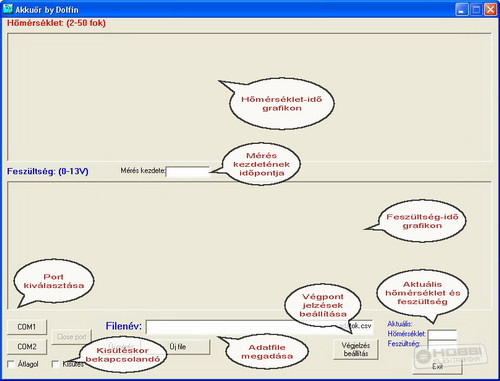Click the Hobbi Elektronika watermark logo
Image resolution: width=500 pixels, height=381 pixels.
451,355
